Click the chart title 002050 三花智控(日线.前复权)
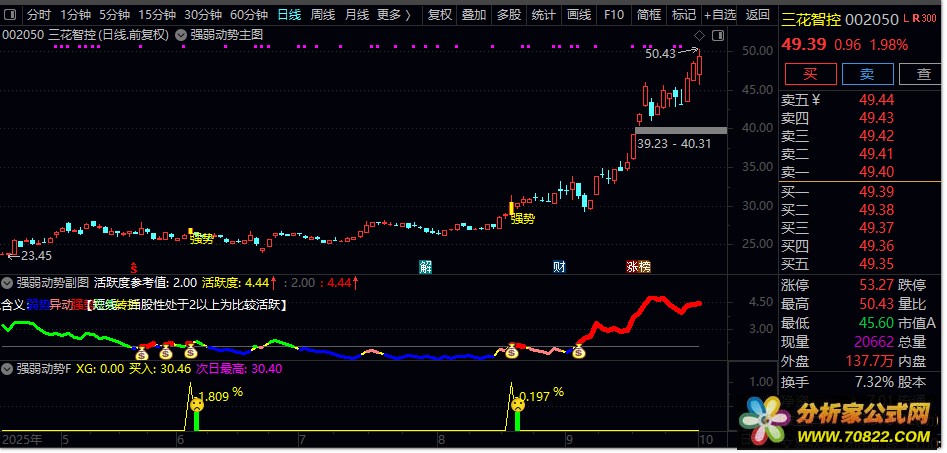 [86, 36]
